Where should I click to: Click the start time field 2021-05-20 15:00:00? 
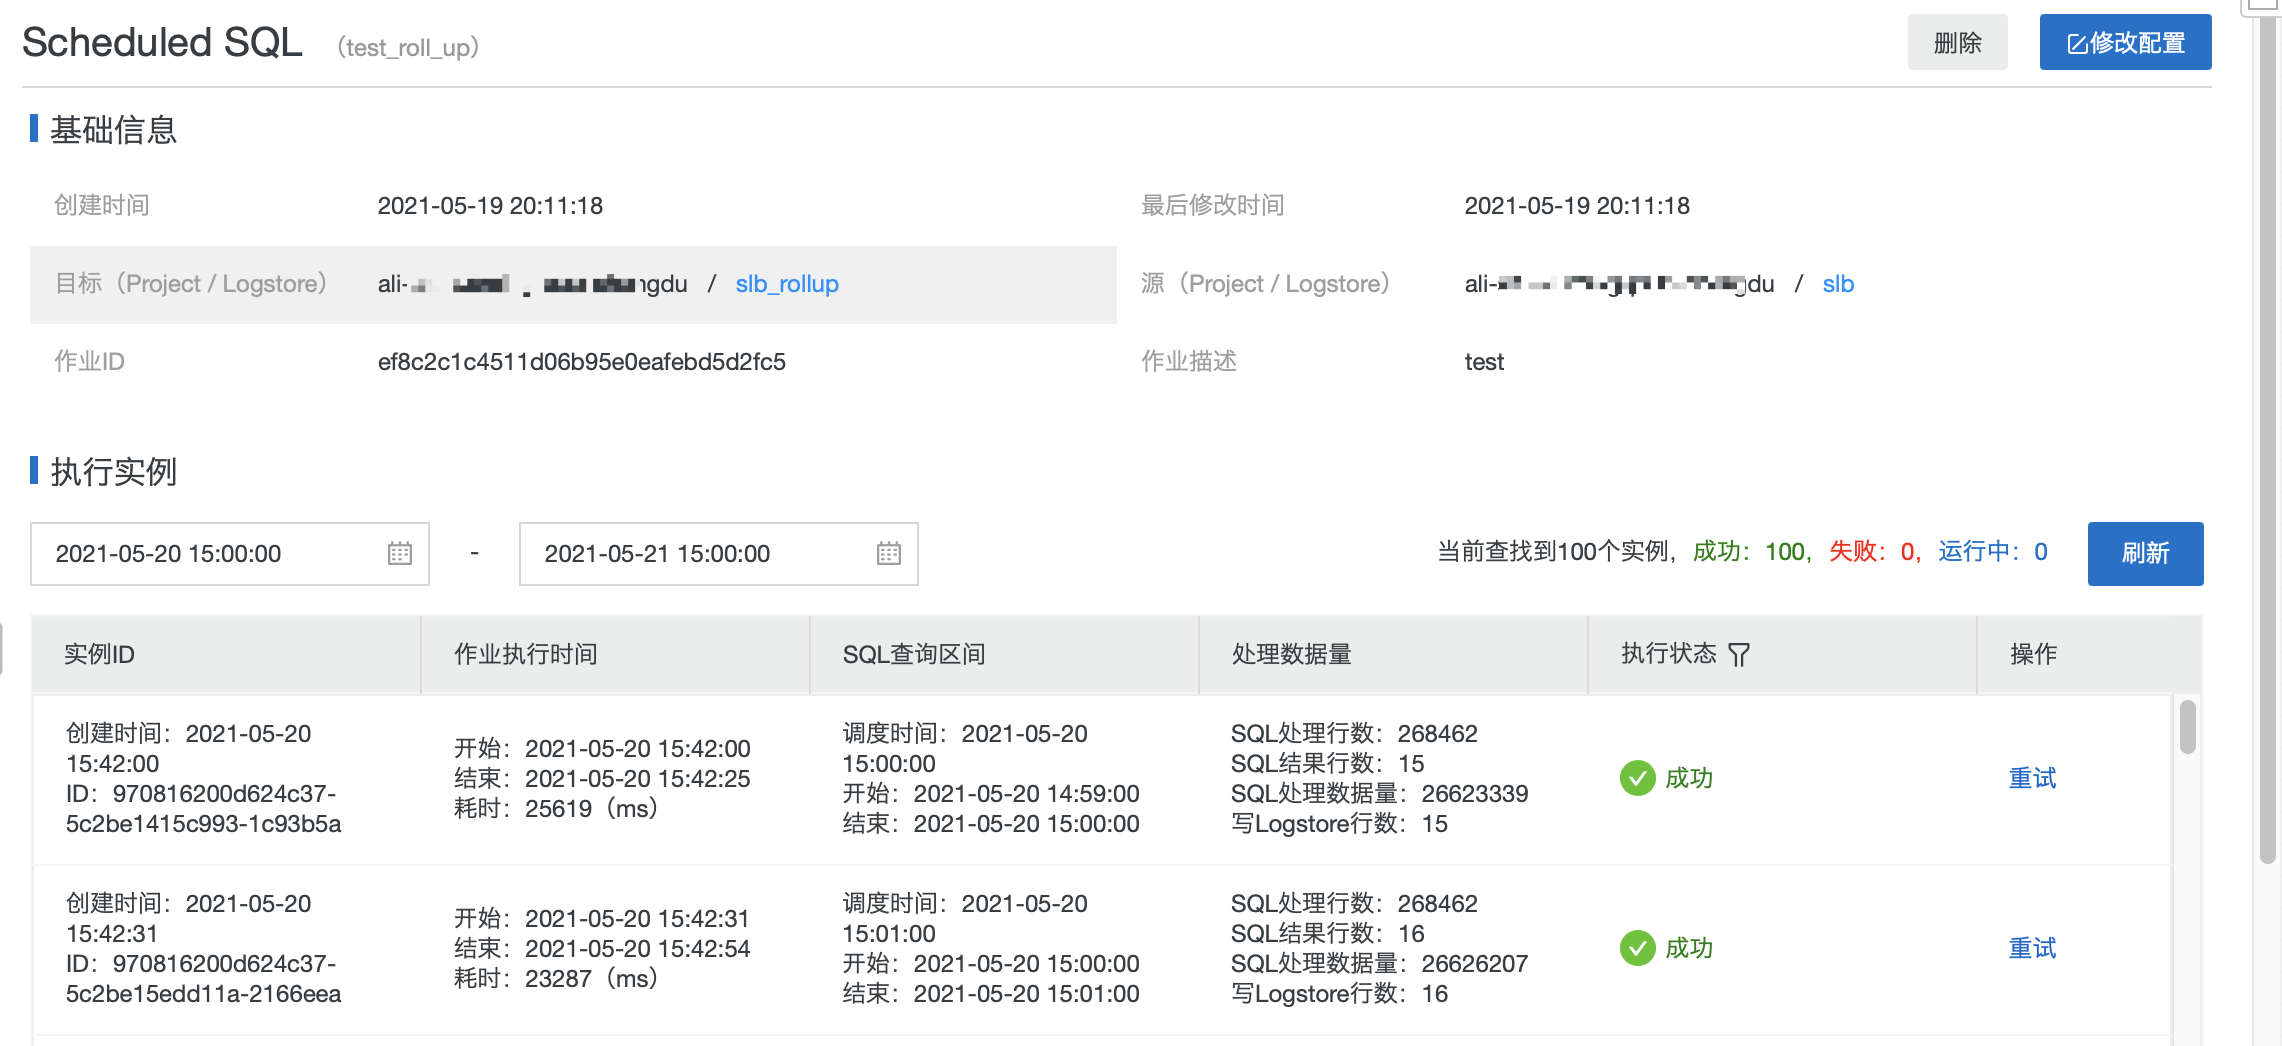tap(230, 554)
